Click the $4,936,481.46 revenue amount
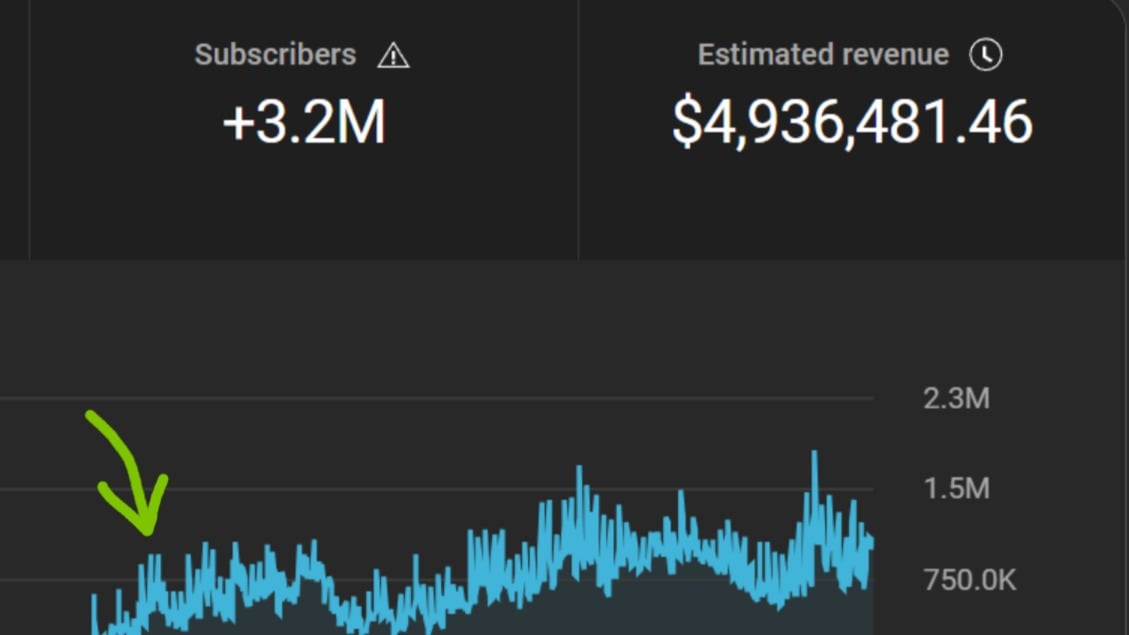 (x=852, y=123)
